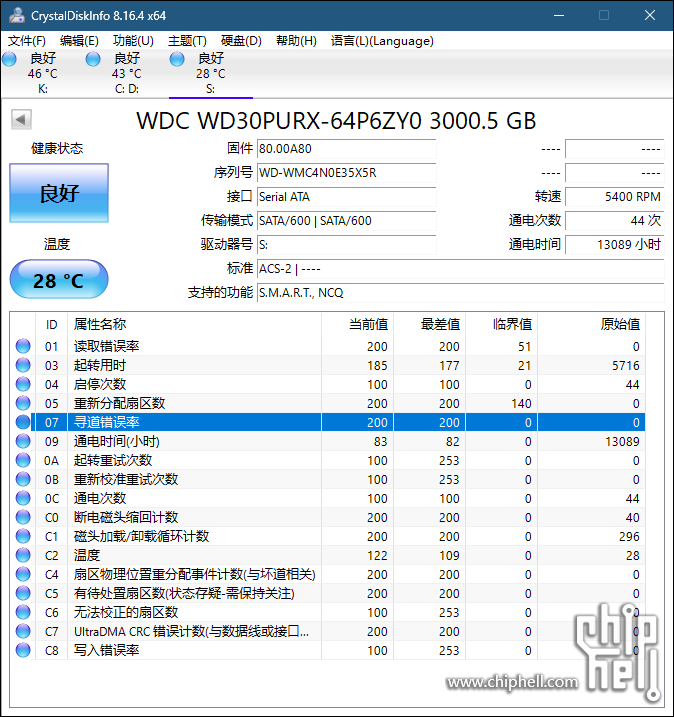Click the 转速 field showing 5400 RPM
Image resolution: width=674 pixels, height=717 pixels.
615,197
